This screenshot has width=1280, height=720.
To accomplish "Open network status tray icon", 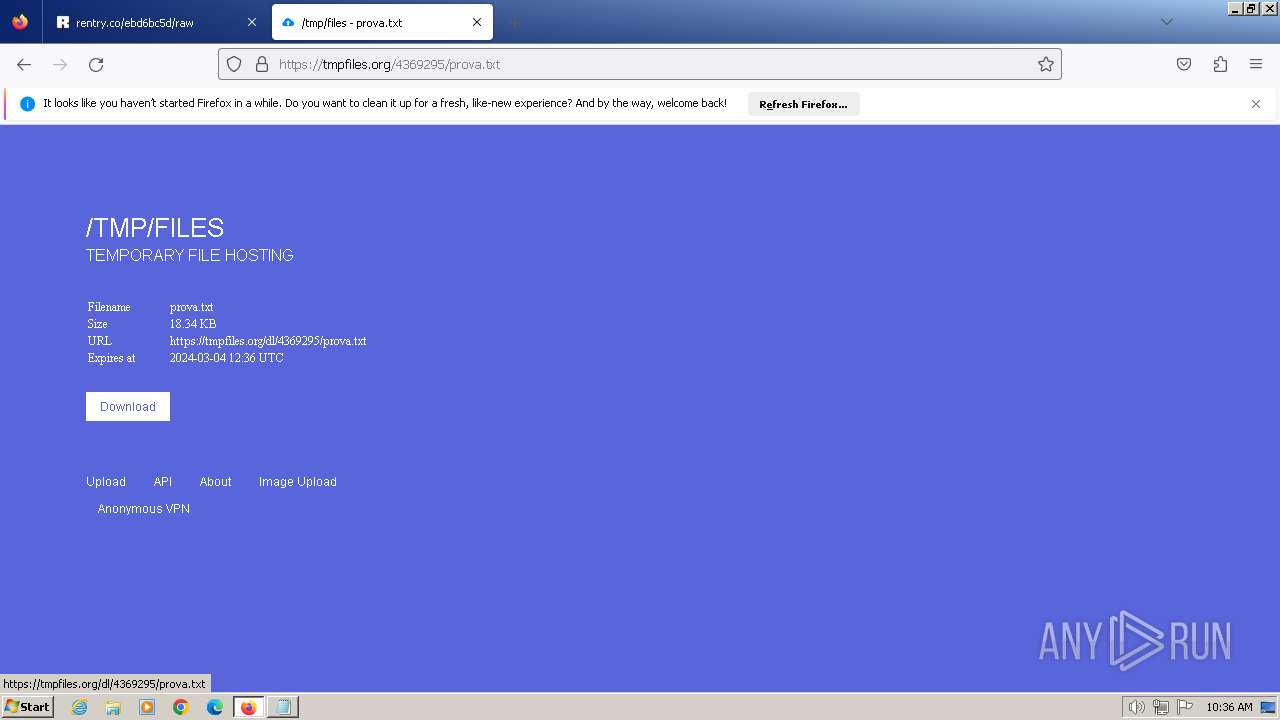I will coord(1161,707).
